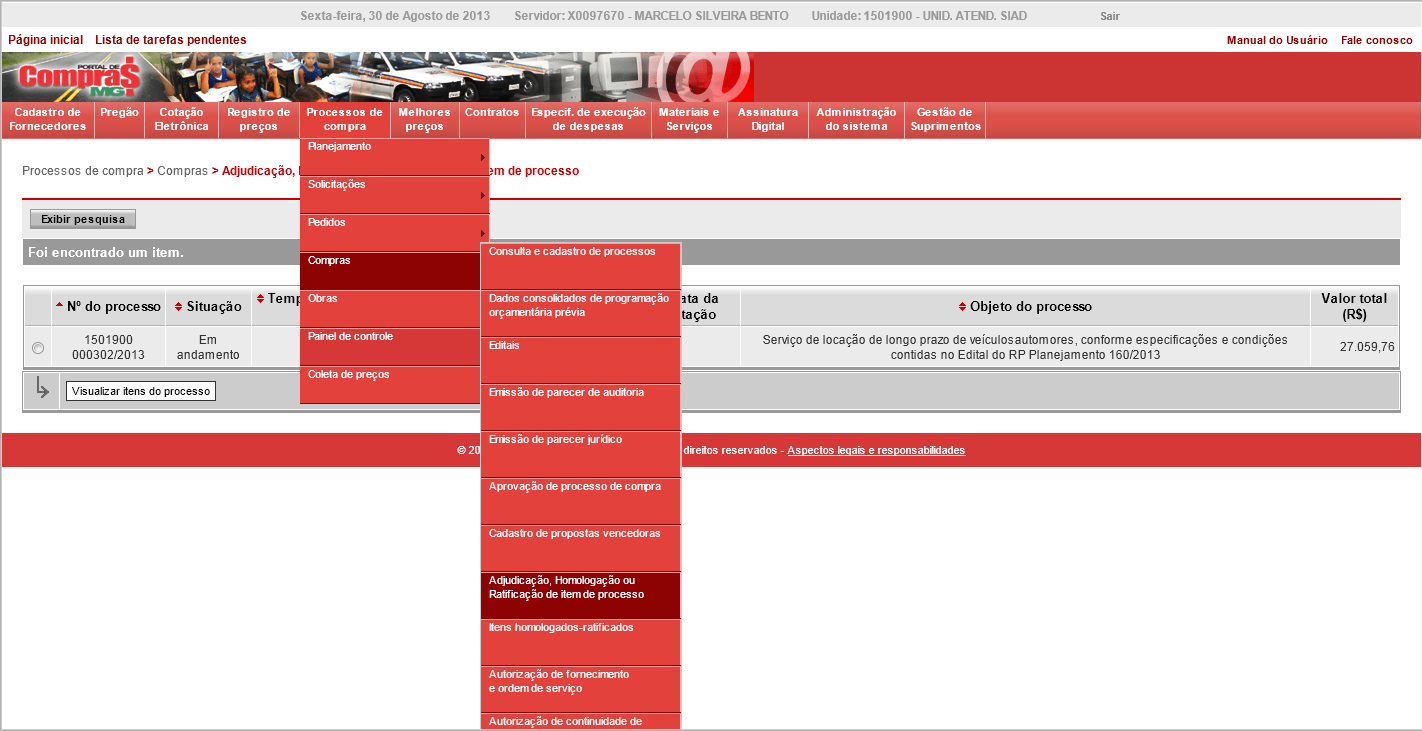The width and height of the screenshot is (1422, 731).
Task: Open Melhores preços menu
Action: [425, 119]
